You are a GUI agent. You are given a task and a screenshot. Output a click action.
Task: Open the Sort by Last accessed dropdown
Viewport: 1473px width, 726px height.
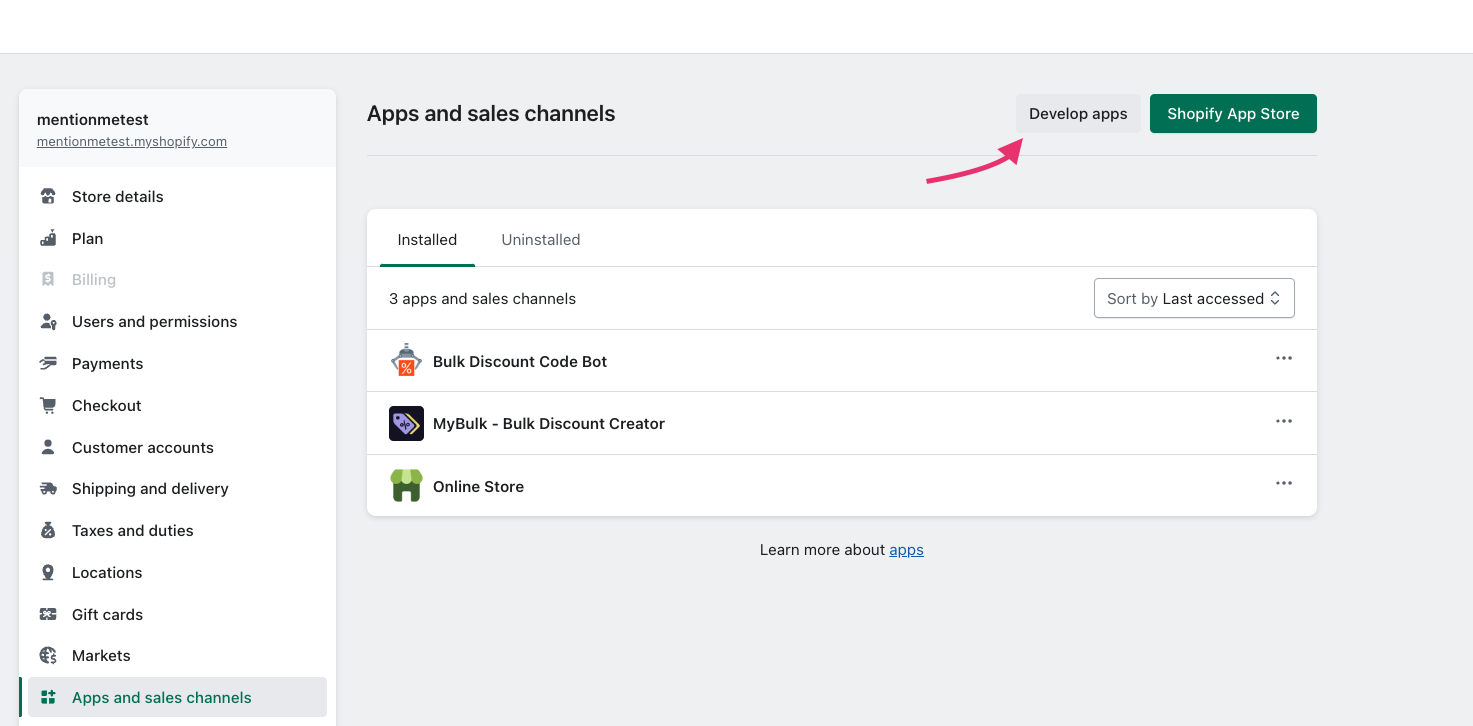(x=1194, y=298)
